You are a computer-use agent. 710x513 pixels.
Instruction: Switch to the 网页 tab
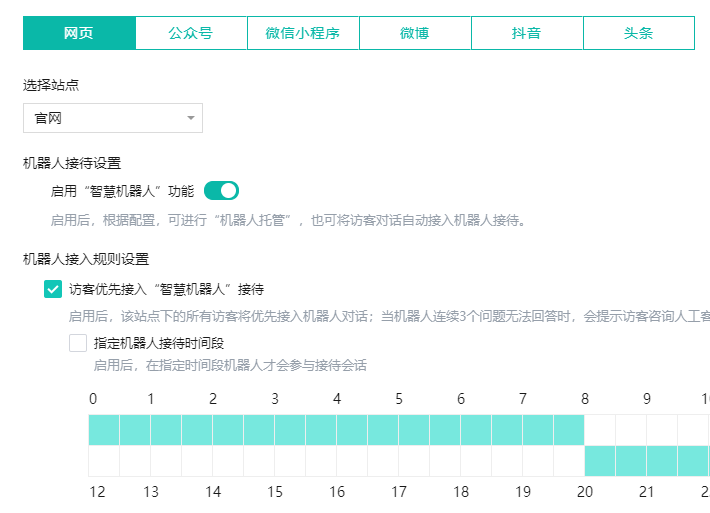(79, 33)
